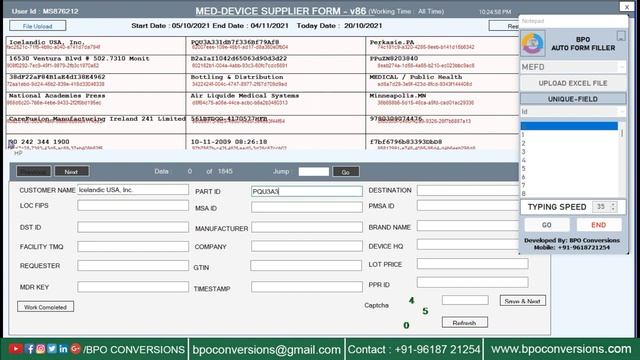Screen dimensions: 640x360
Task: Click the Twitter icon in the footer banner
Action: (52, 349)
